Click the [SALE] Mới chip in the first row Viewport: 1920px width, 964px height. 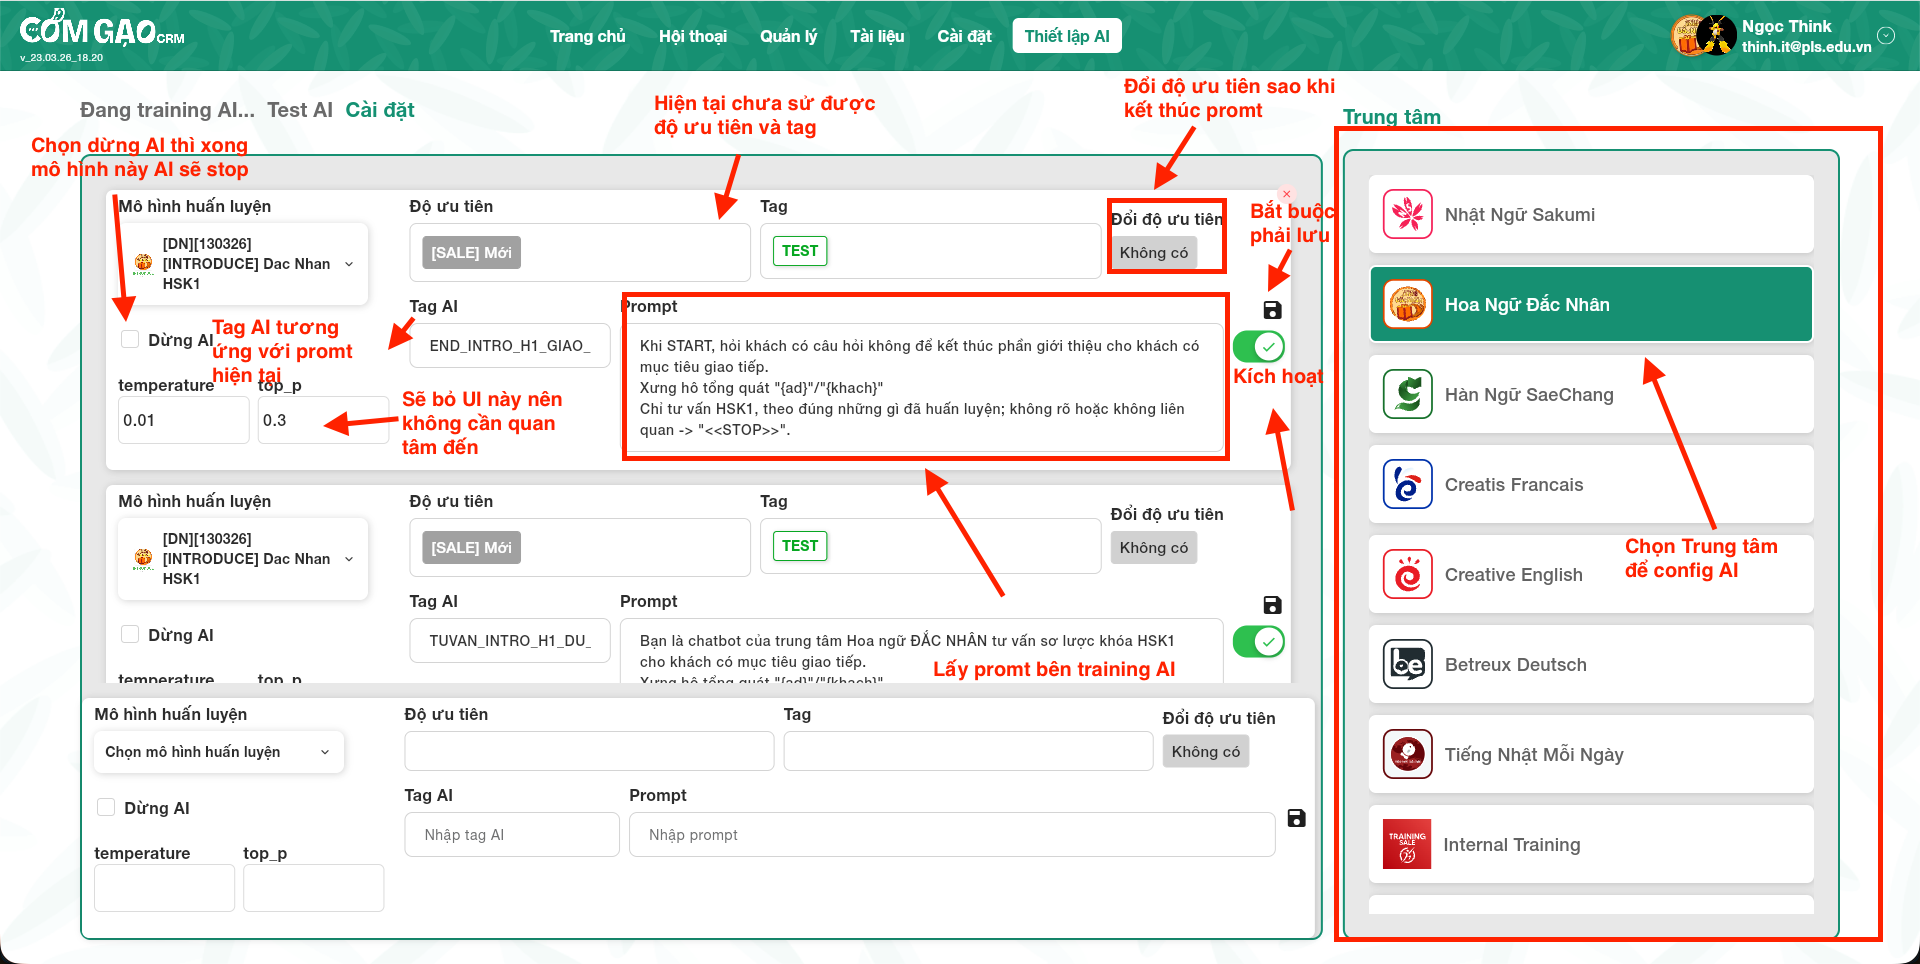[471, 253]
